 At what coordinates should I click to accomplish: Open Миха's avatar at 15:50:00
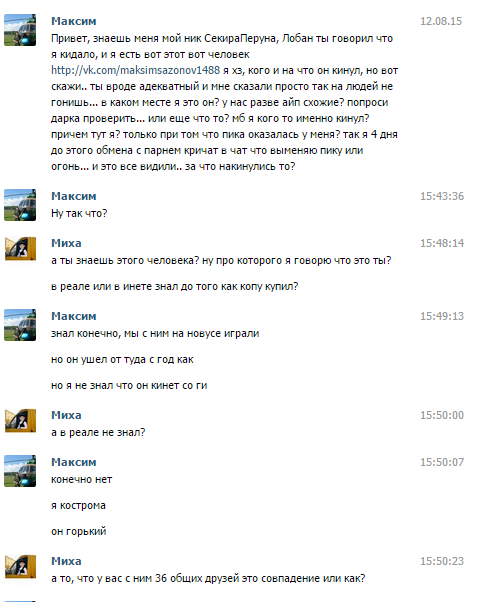click(x=20, y=420)
